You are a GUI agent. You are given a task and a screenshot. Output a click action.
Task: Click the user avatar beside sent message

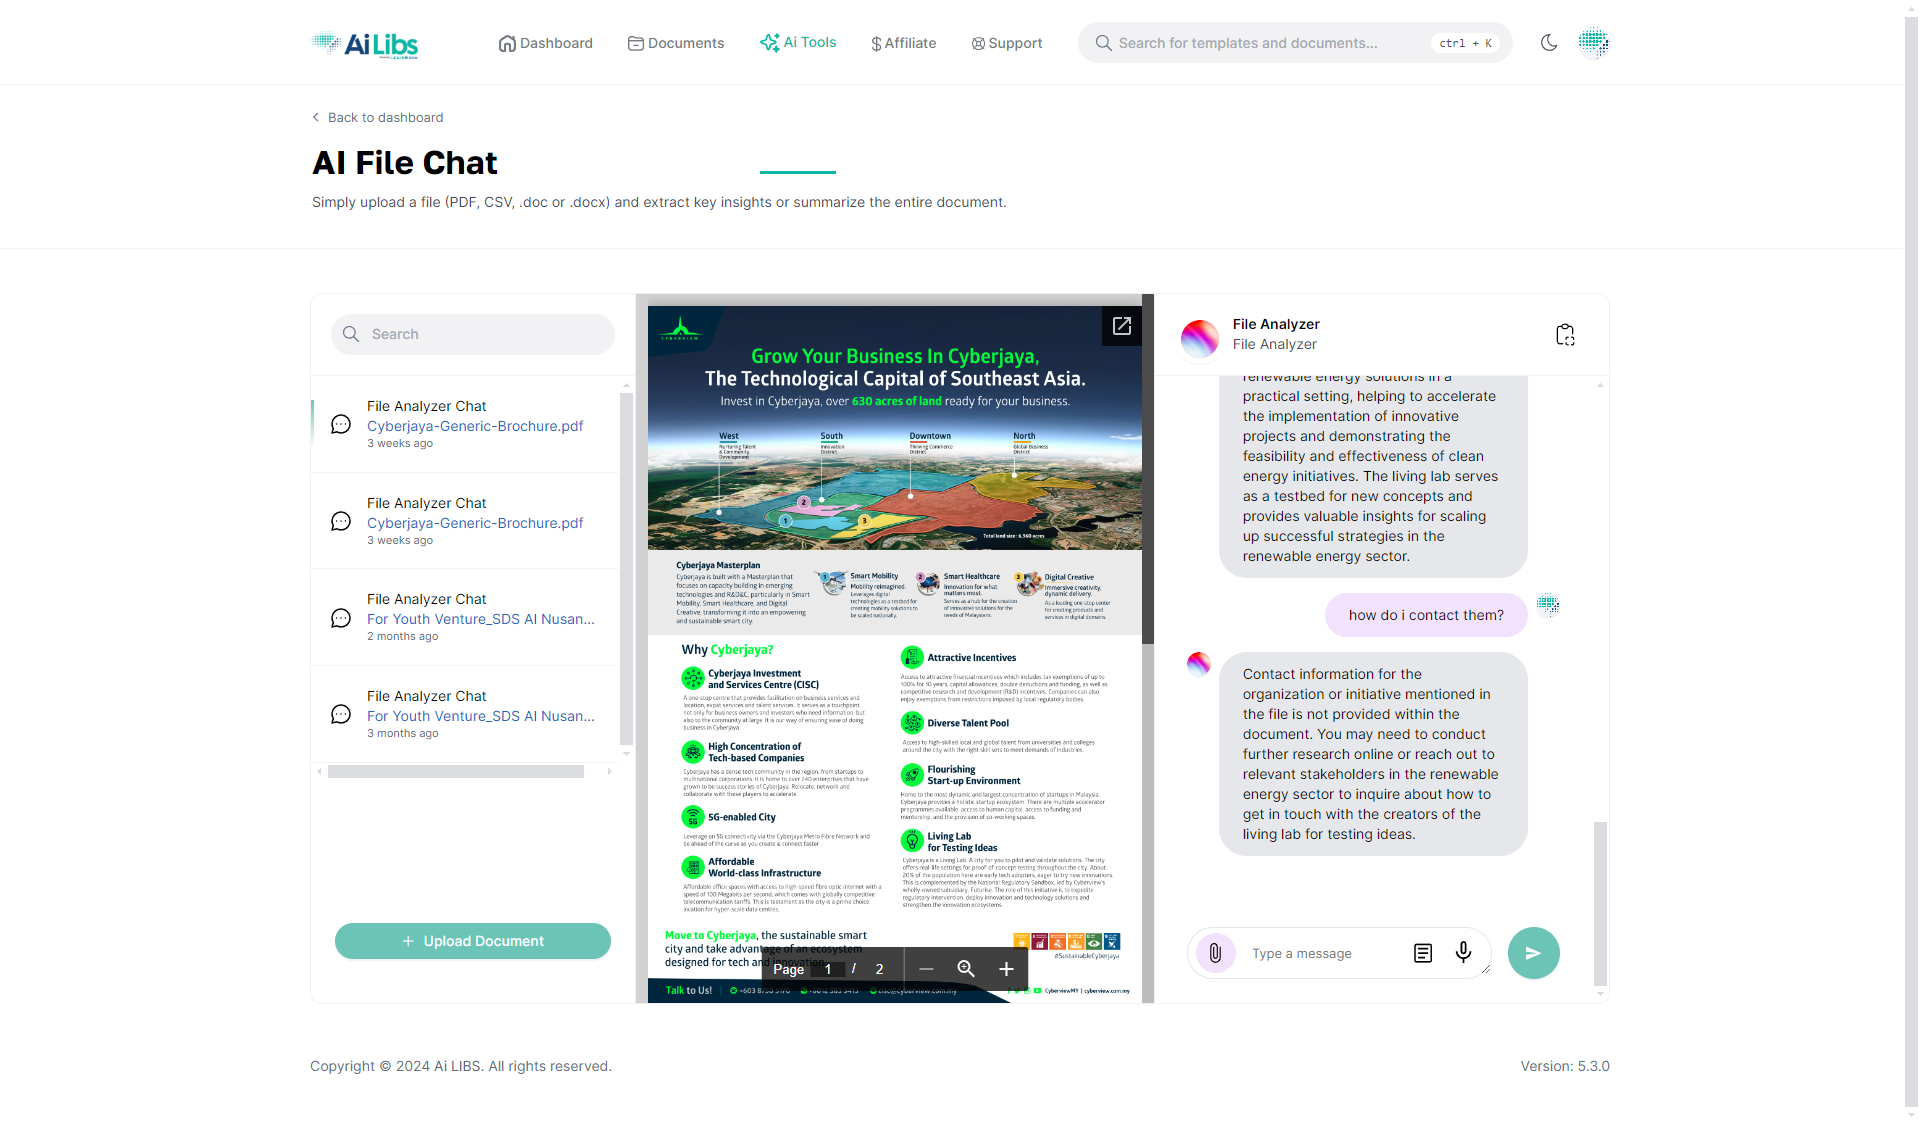1548,604
